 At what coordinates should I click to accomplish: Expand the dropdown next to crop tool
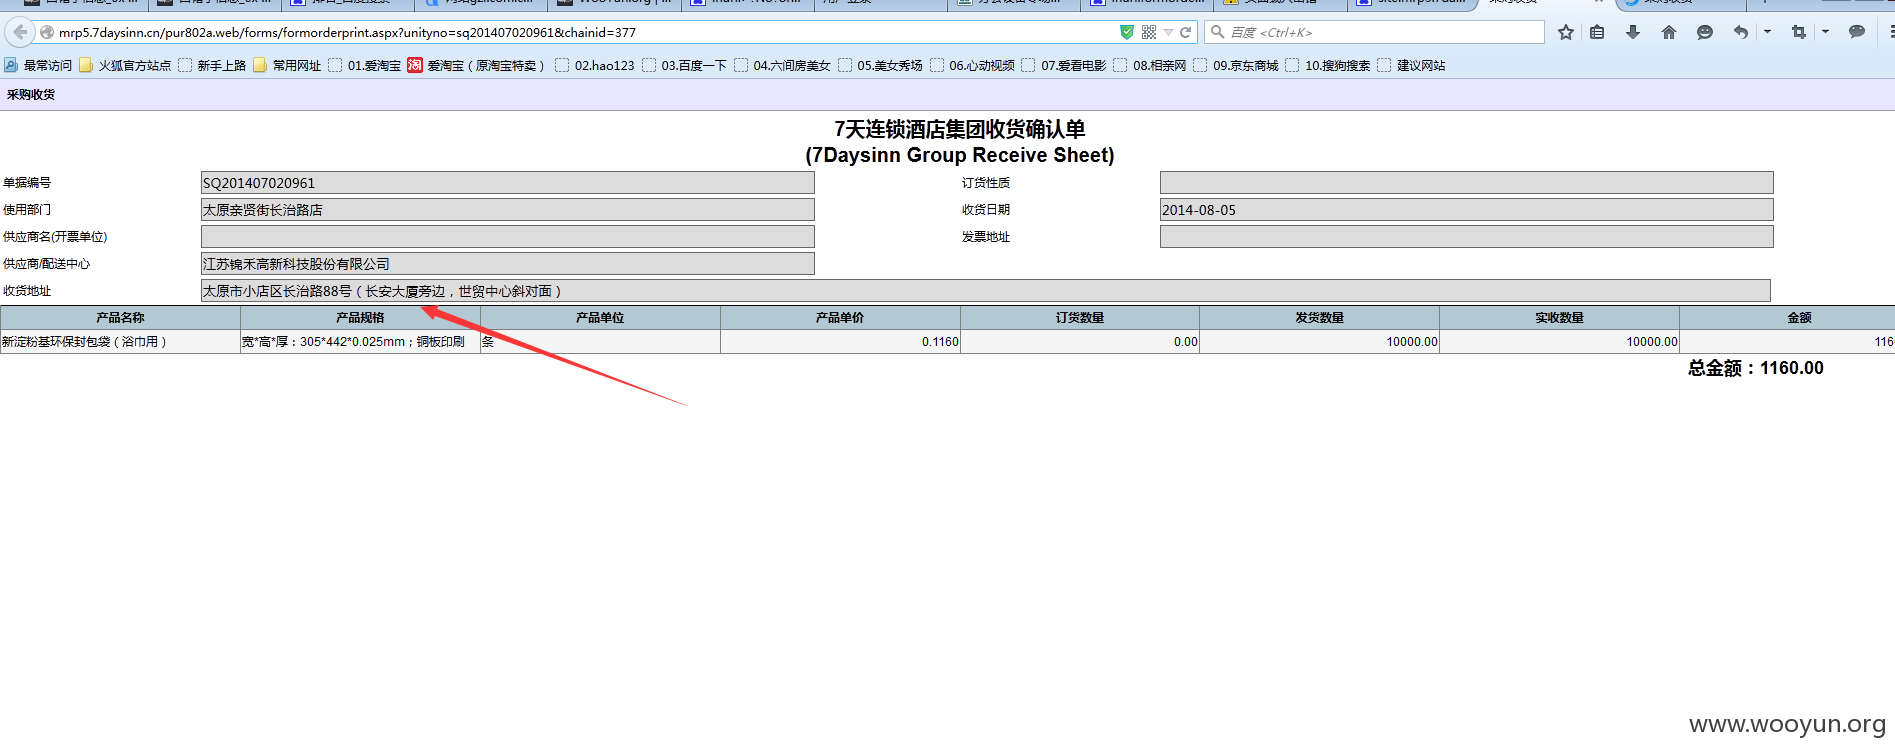pyautogui.click(x=1825, y=32)
